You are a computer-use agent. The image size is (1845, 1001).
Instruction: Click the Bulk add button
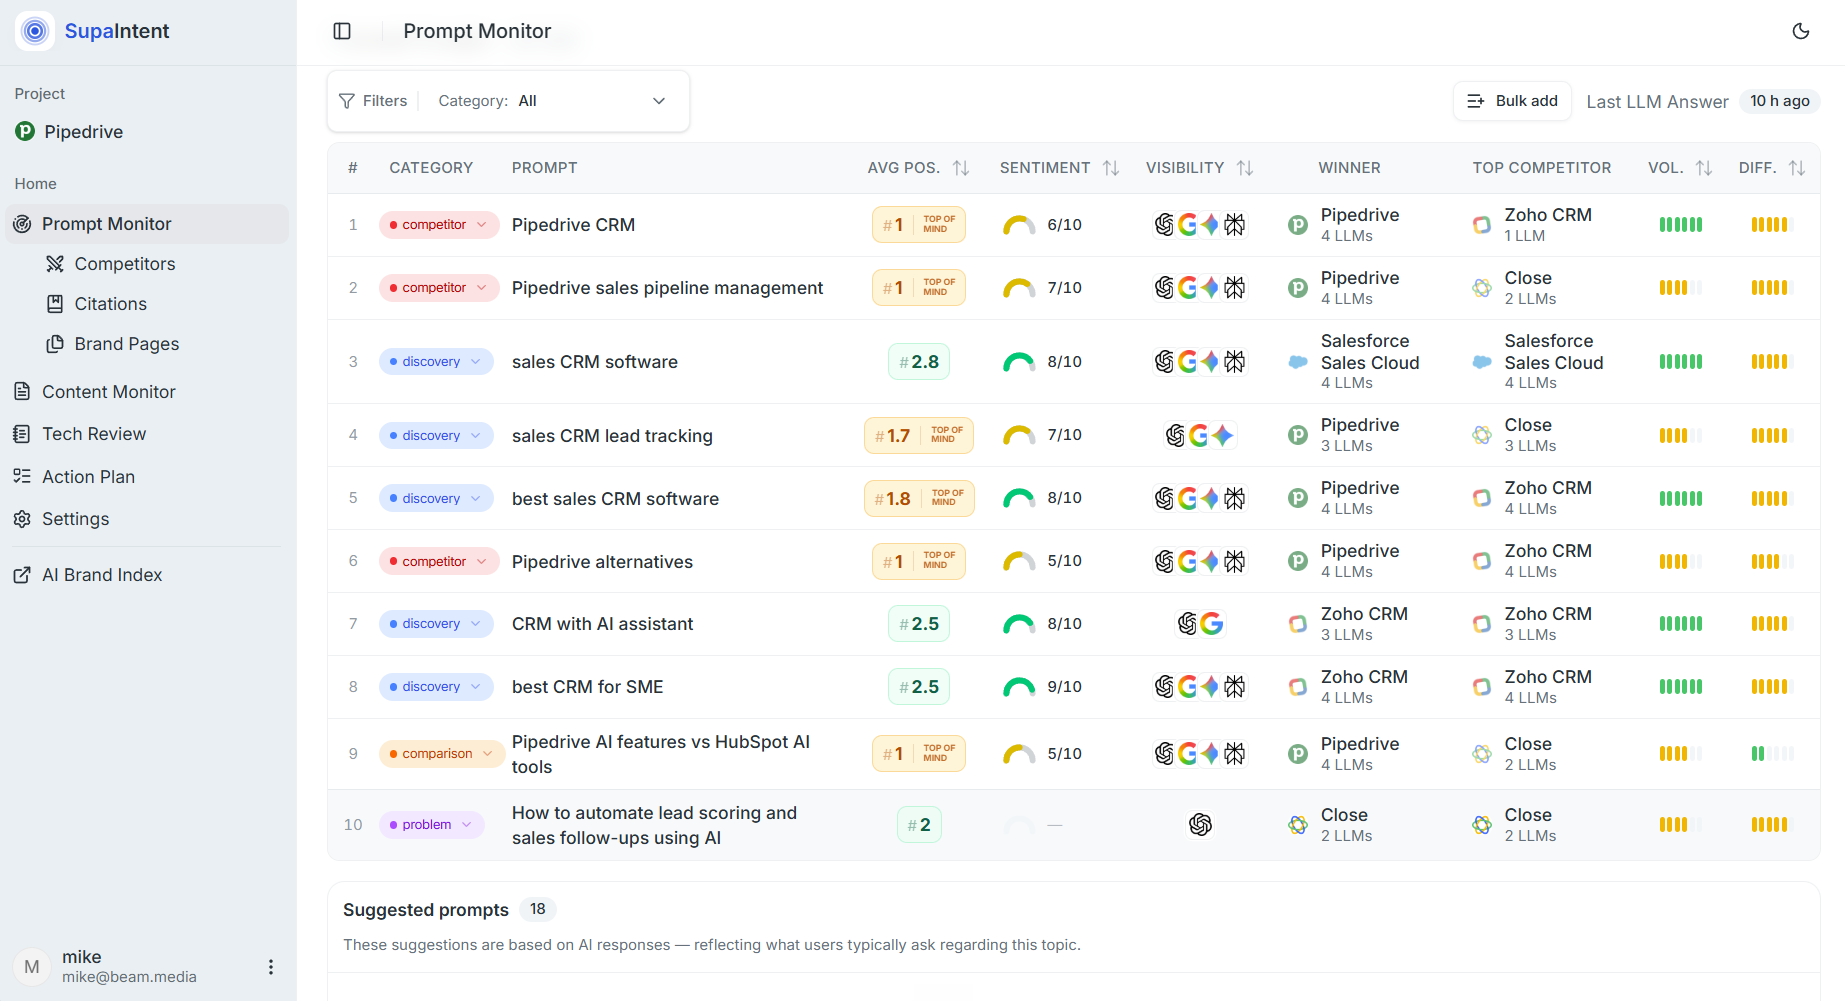click(1512, 101)
